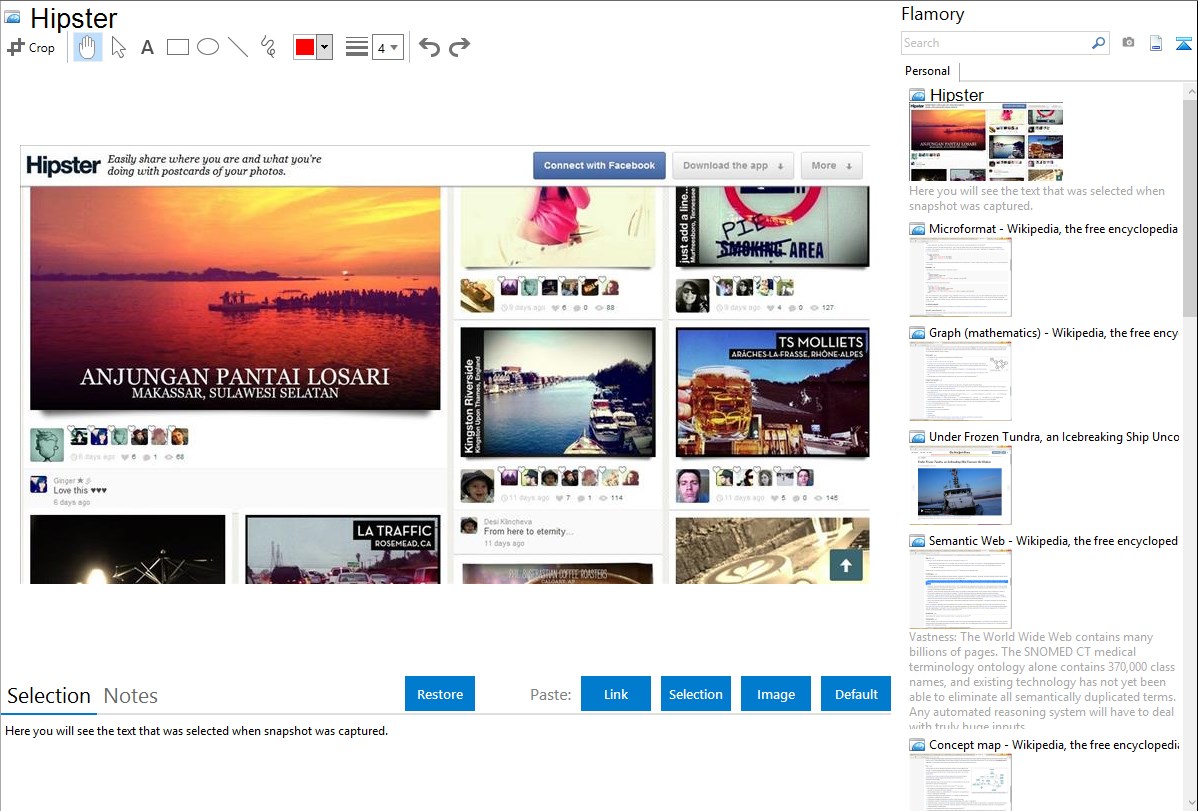Open the LA Traffic postcard
1198x811 pixels.
click(342, 550)
